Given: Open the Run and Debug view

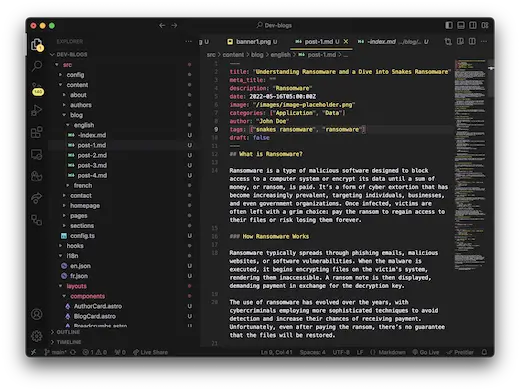Looking at the screenshot, I should [x=37, y=110].
